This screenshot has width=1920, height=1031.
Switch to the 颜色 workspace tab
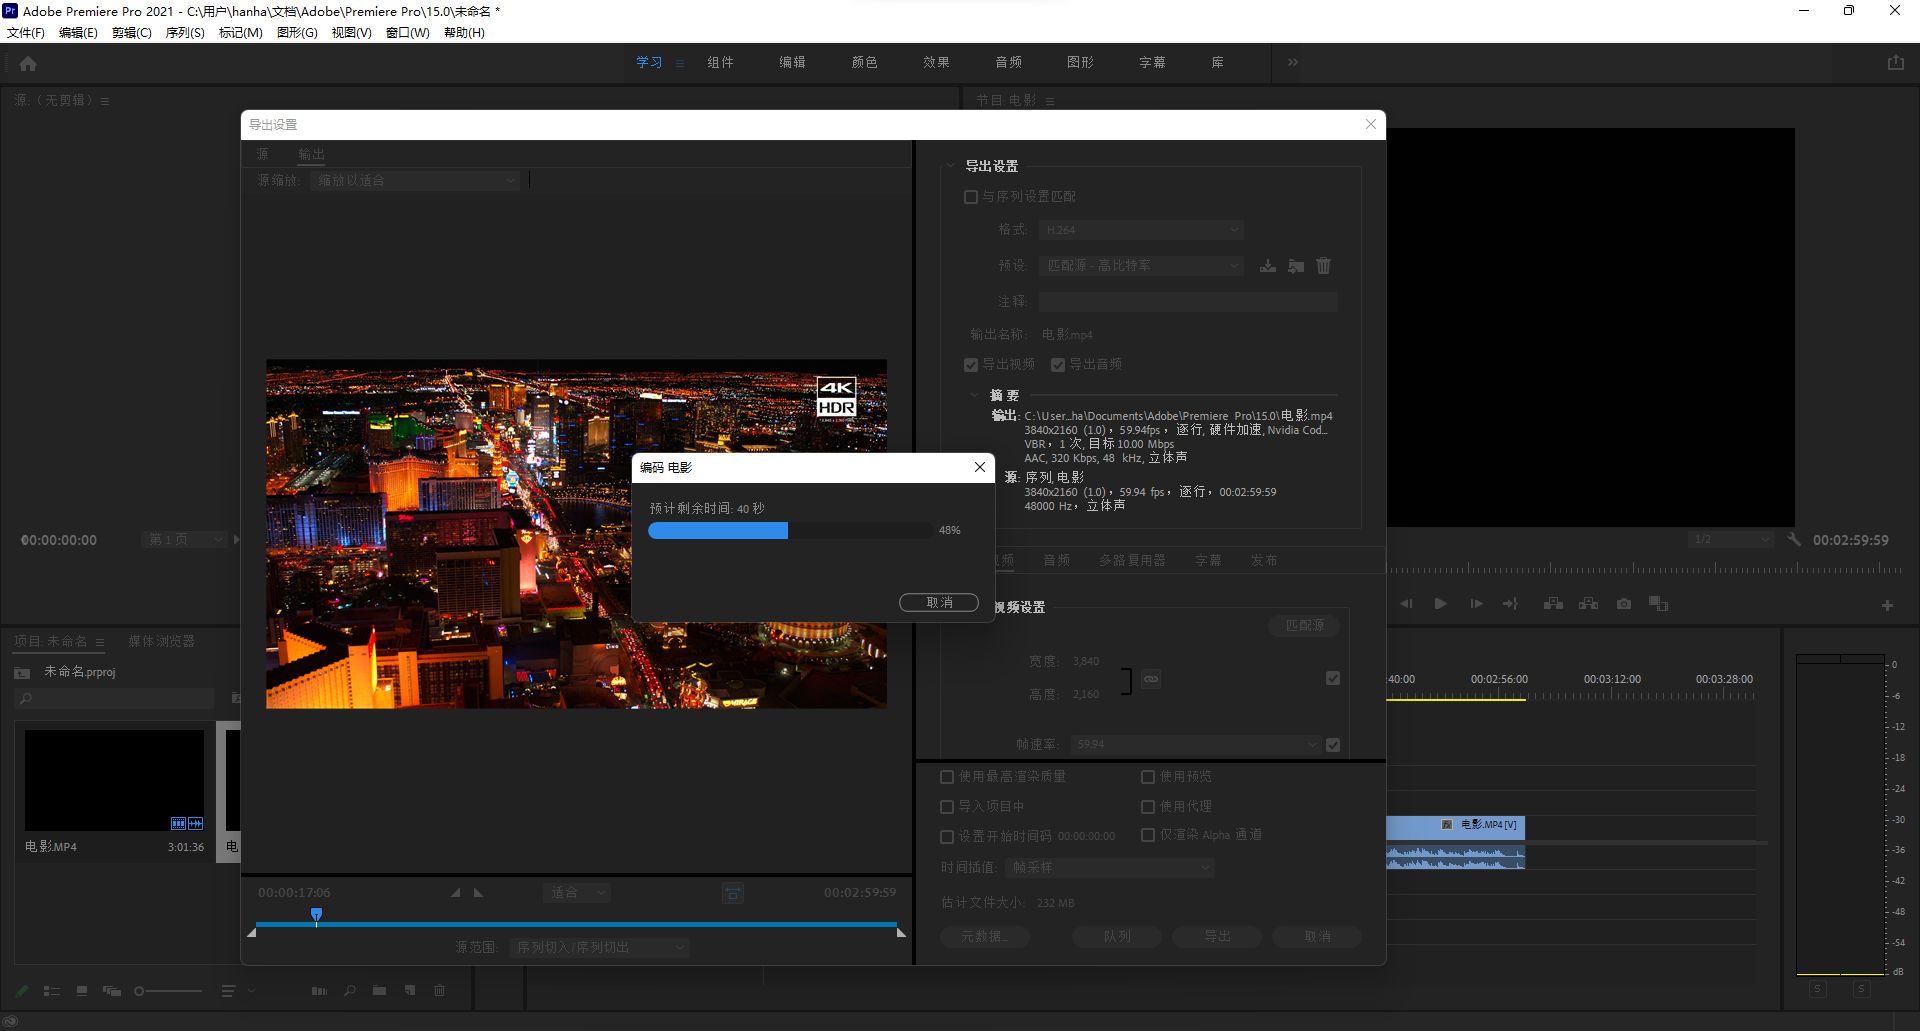[864, 62]
